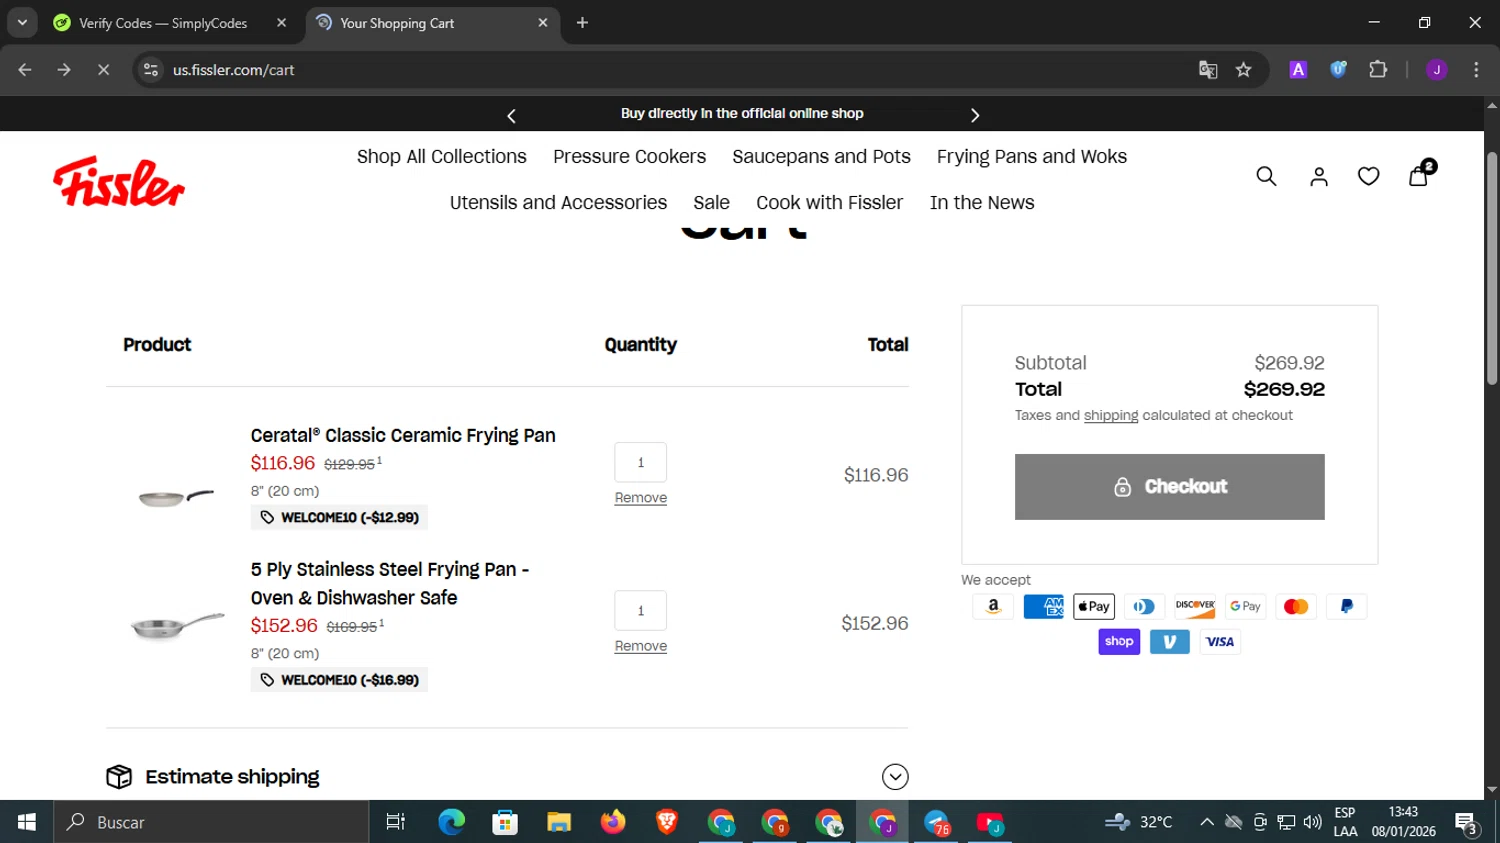Image resolution: width=1500 pixels, height=843 pixels.
Task: Open Brave browser from the taskbar
Action: [x=666, y=822]
